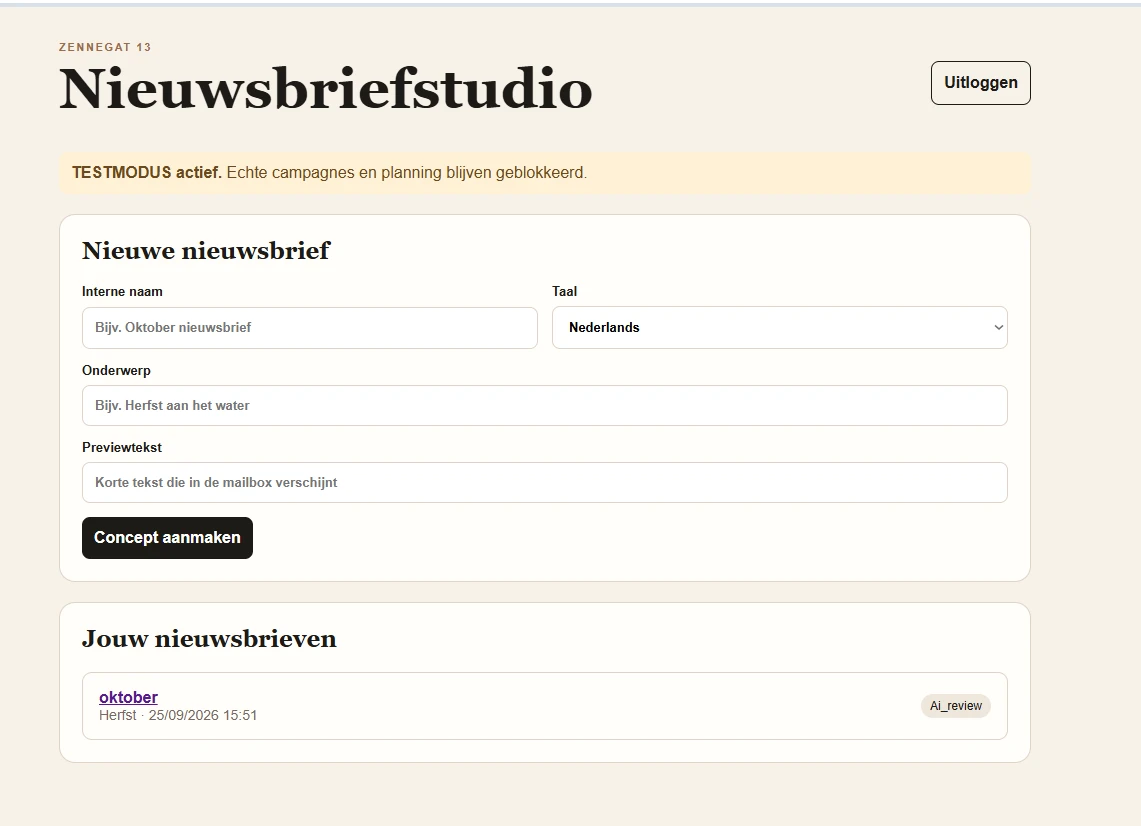This screenshot has height=826, width=1141.
Task: Open the oktober newsletter link
Action: point(128,697)
